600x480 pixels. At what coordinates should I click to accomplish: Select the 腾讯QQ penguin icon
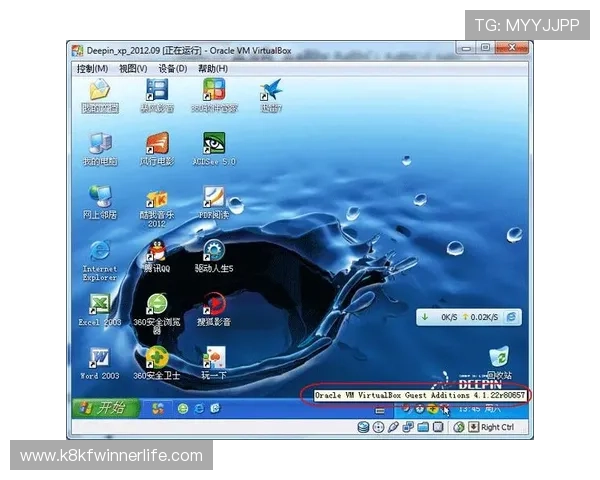157,250
